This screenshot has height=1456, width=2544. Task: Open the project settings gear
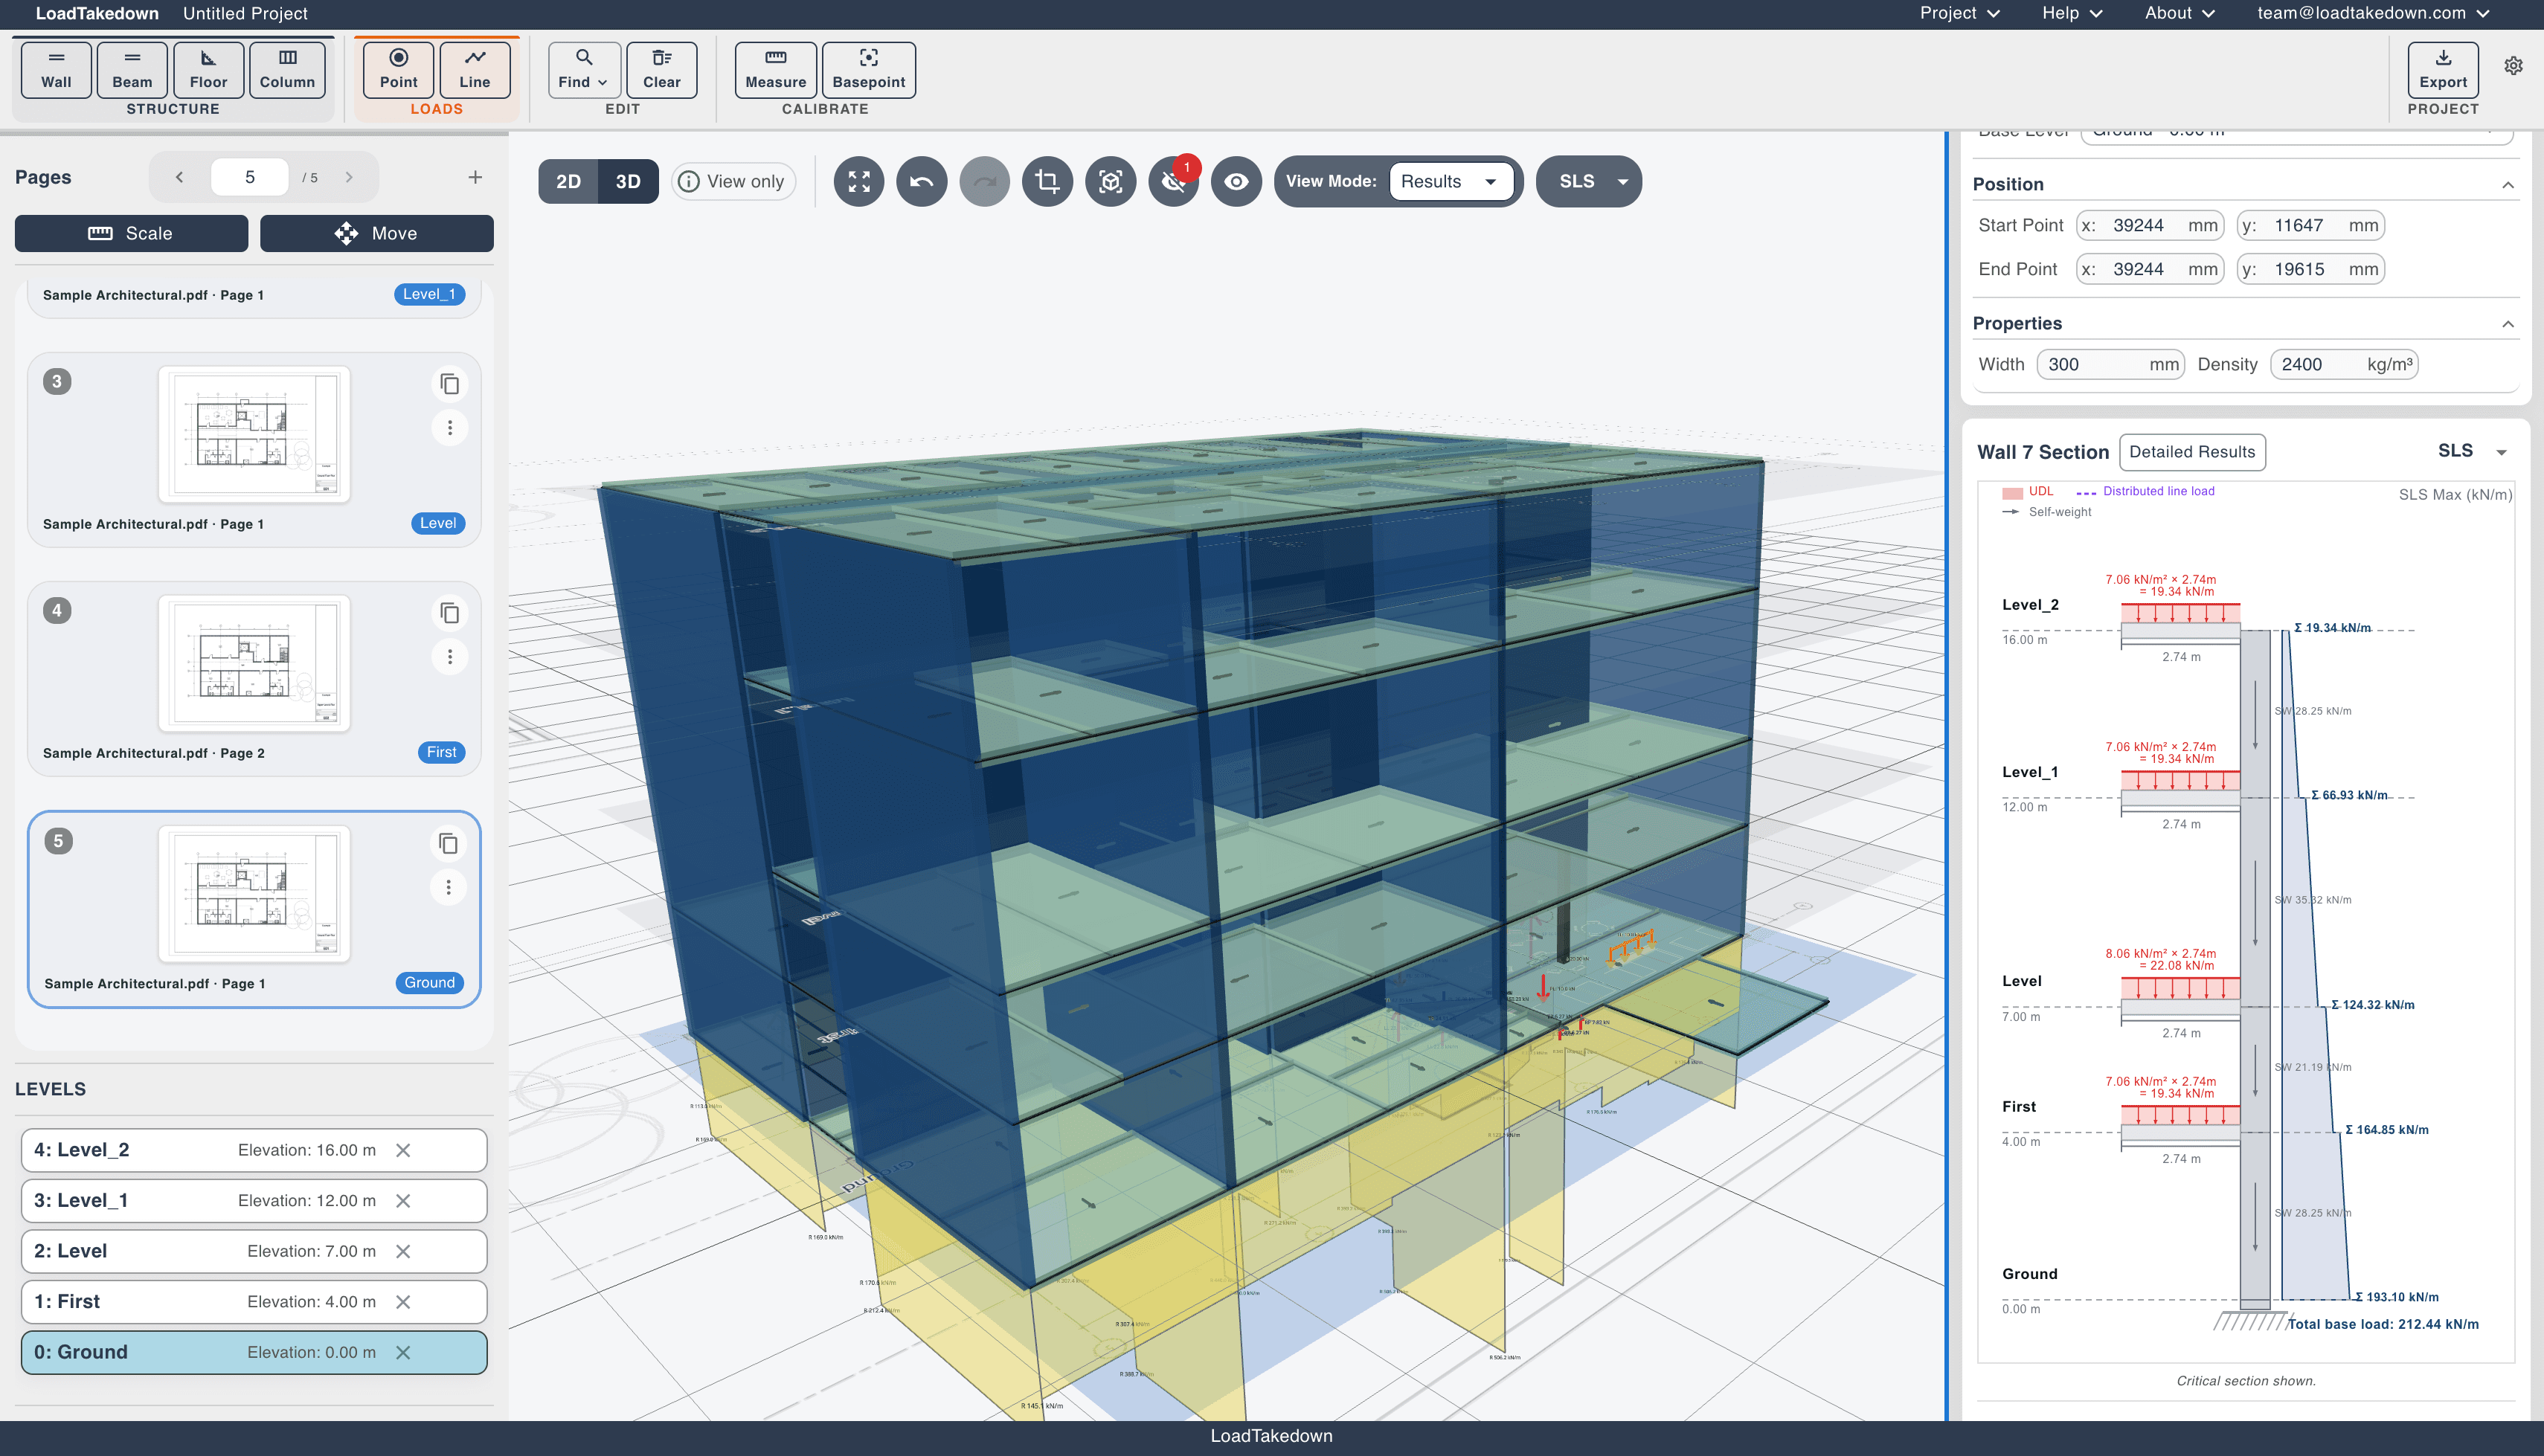tap(2513, 66)
